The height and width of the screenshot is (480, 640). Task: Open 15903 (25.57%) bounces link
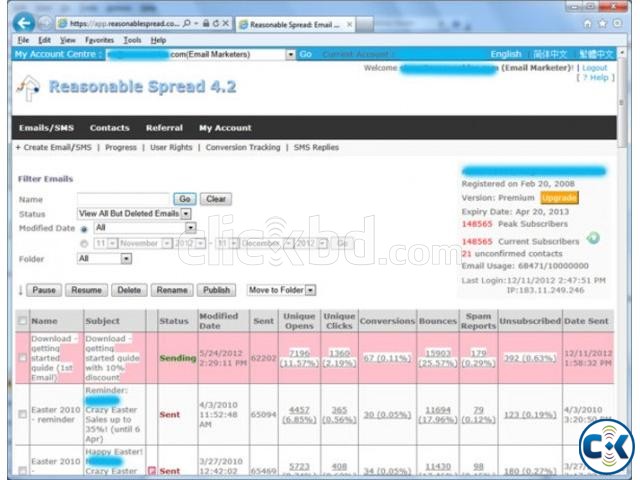438,358
